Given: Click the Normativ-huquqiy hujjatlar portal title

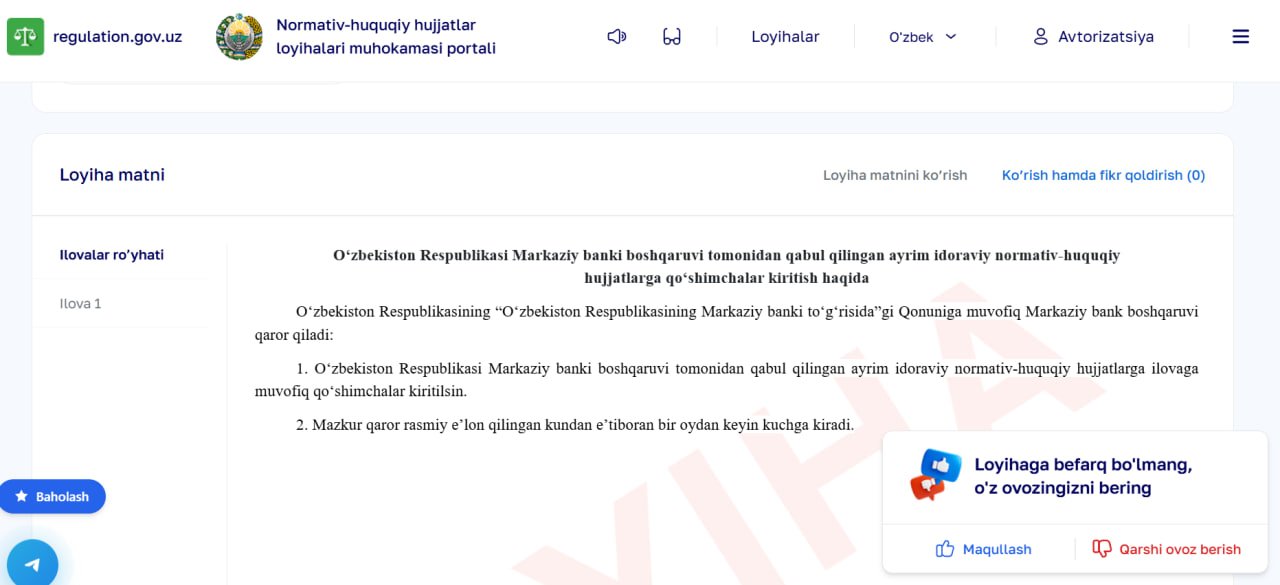Looking at the screenshot, I should point(386,37).
